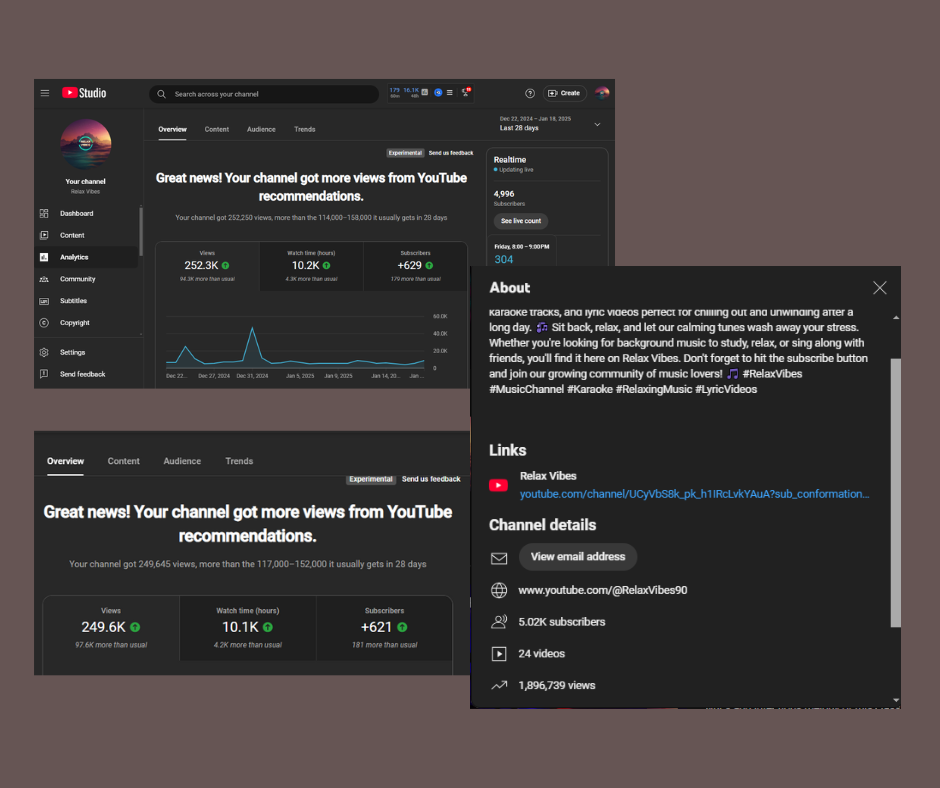Click Send us feedback in upper window
Screen dimensions: 940x788
tap(451, 153)
